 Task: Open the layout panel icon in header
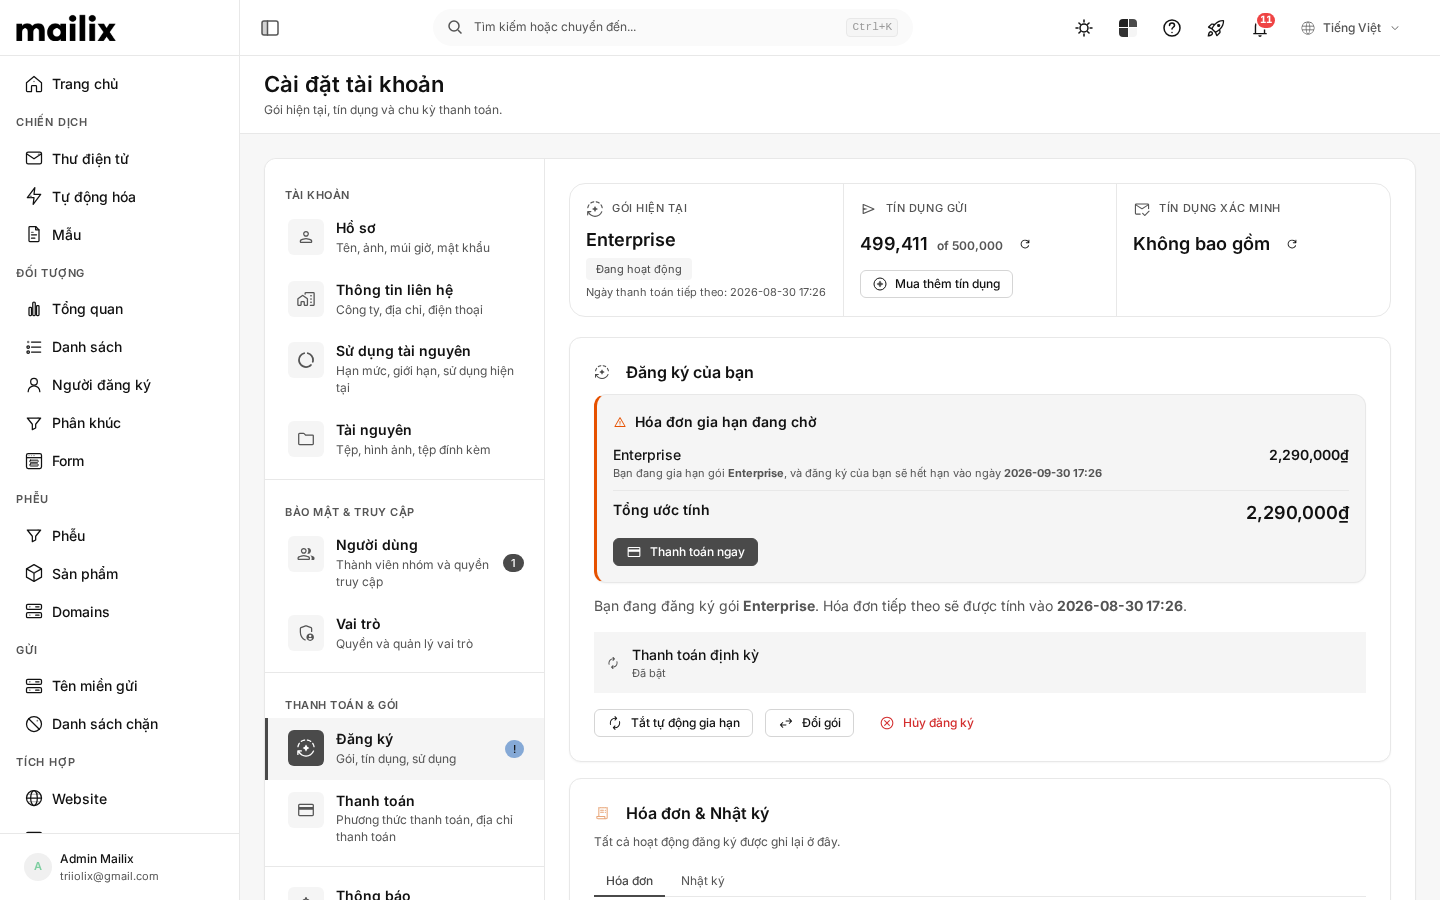[1128, 28]
